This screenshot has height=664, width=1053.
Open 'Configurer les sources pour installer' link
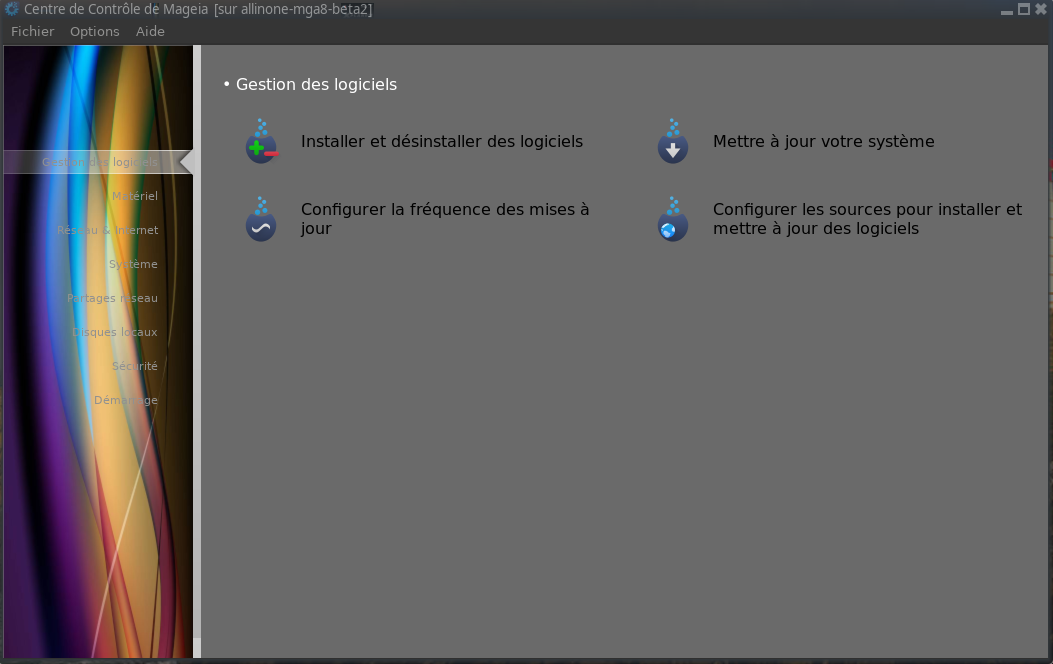coord(867,219)
